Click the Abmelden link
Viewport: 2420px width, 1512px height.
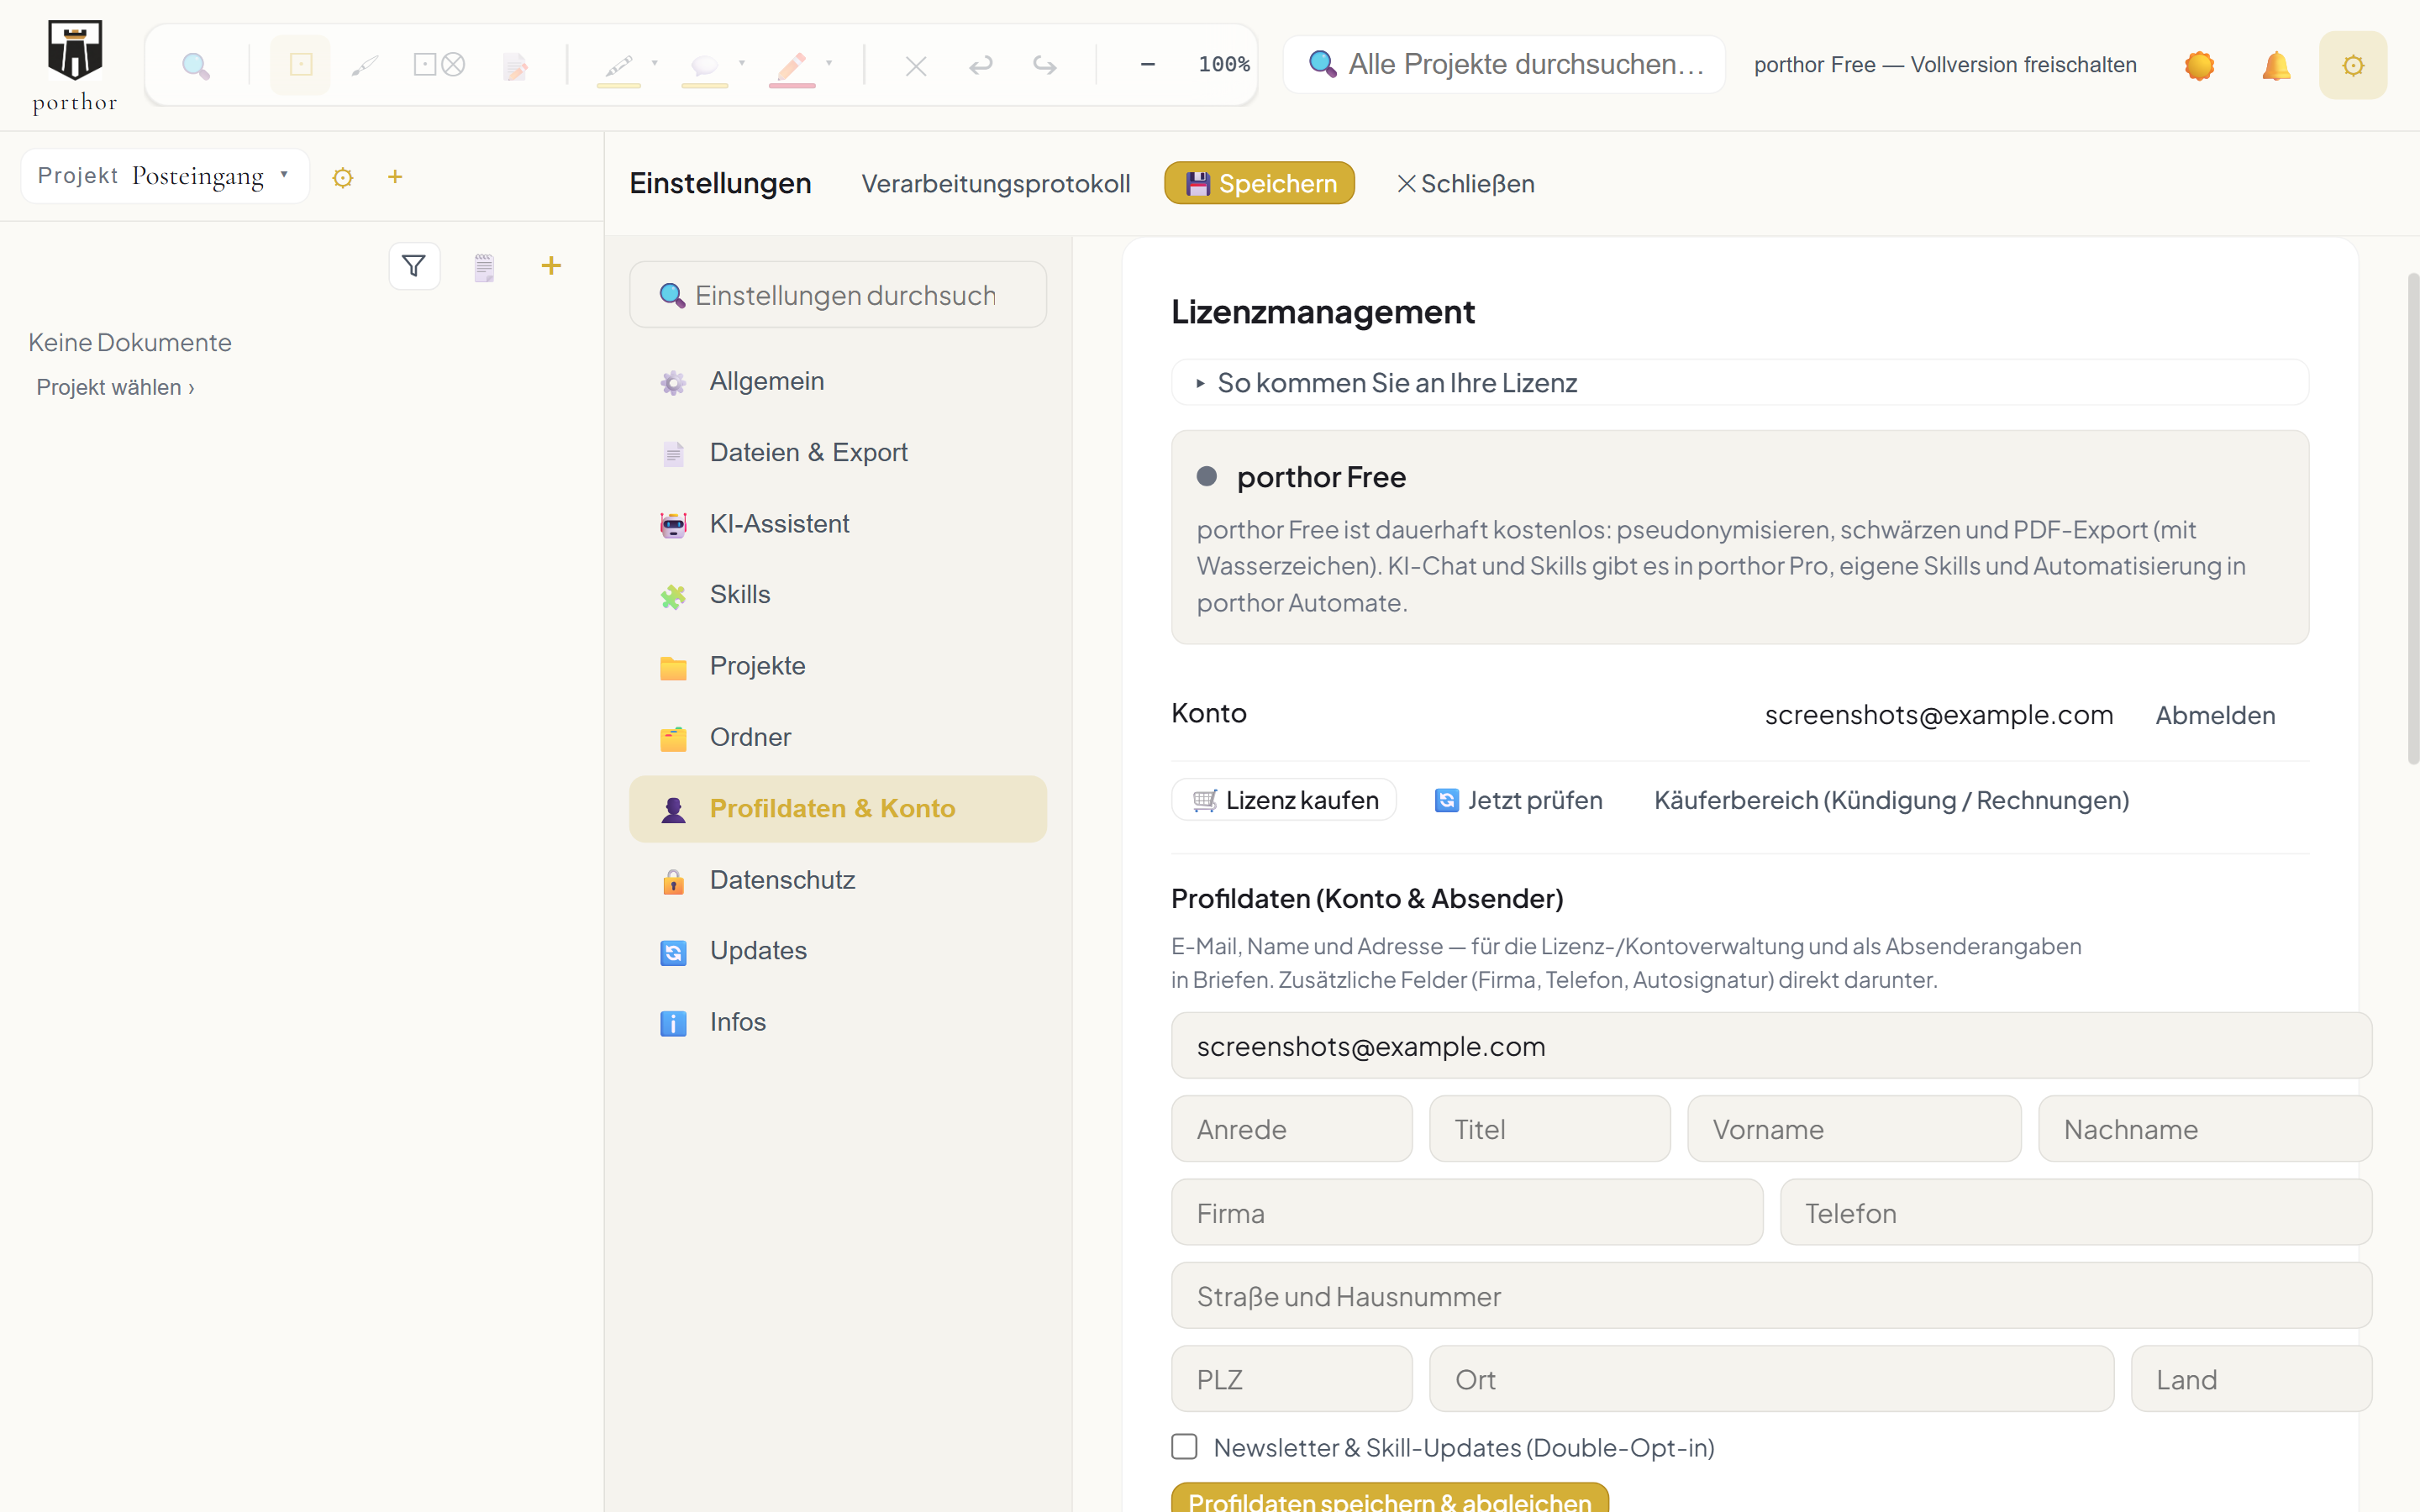[2215, 716]
